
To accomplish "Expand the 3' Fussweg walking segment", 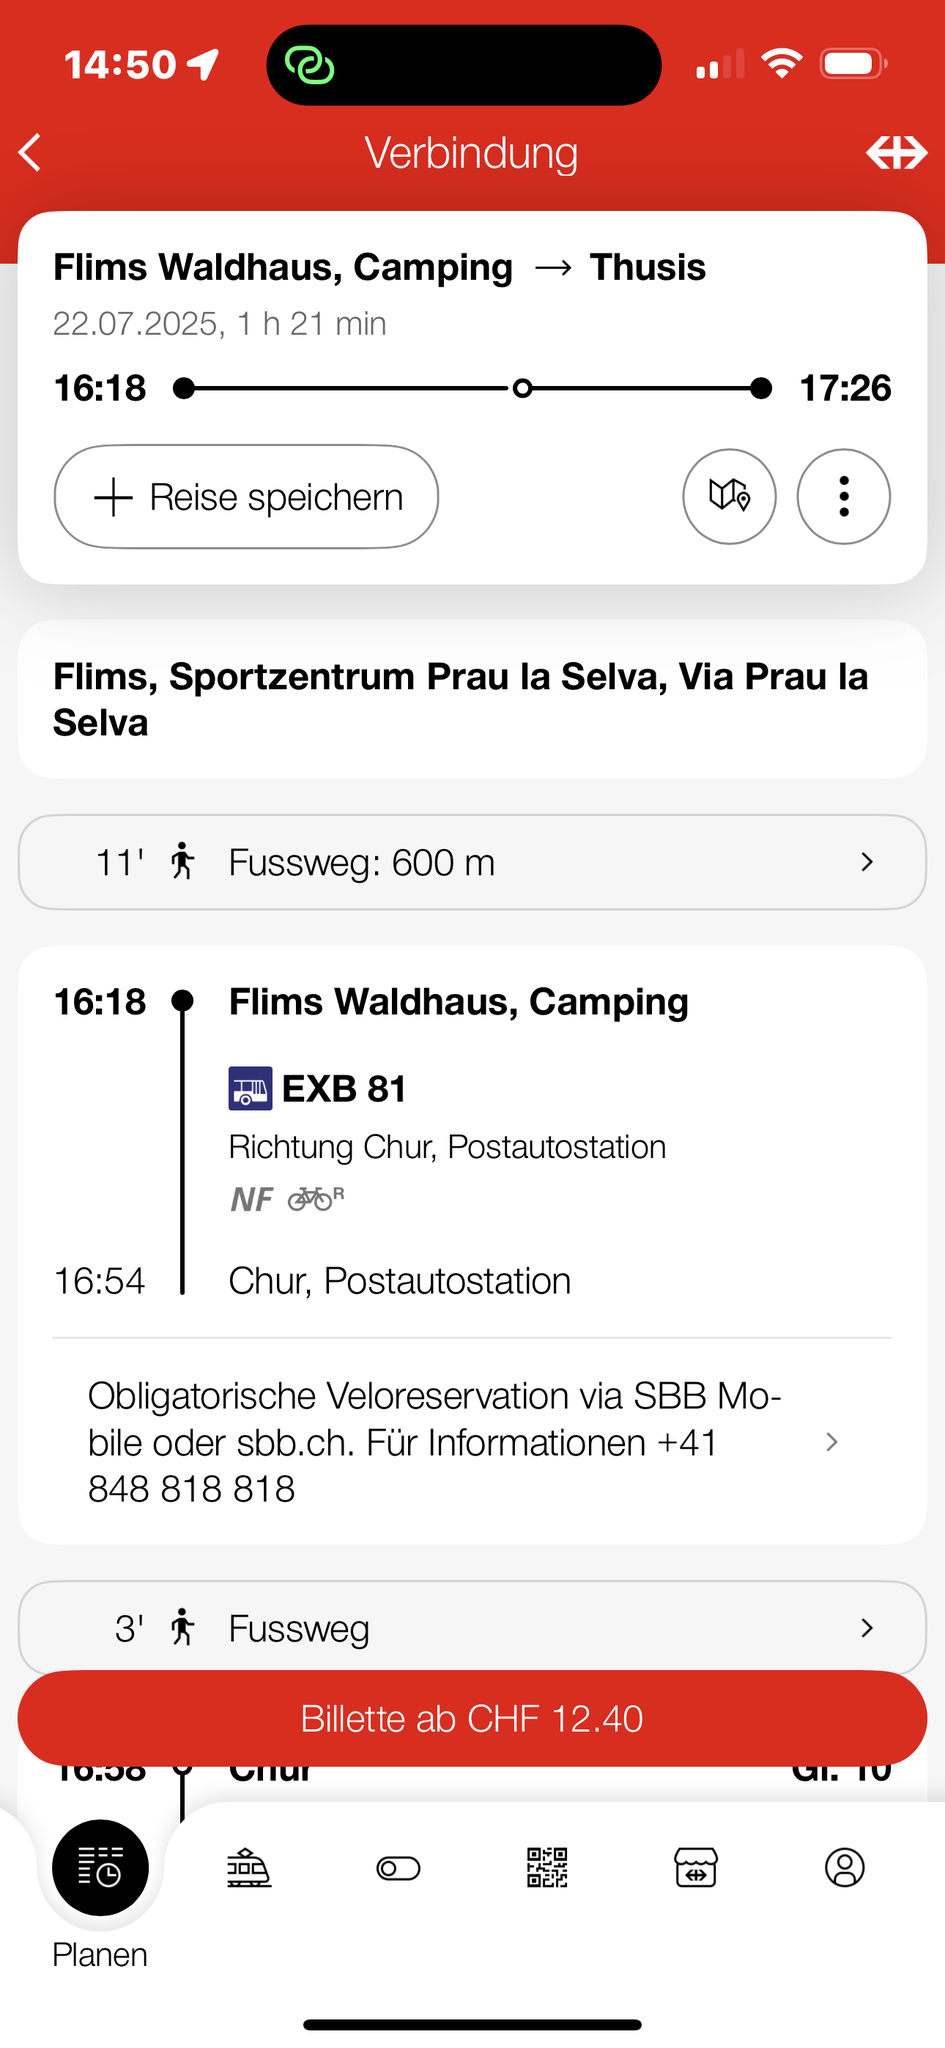I will coord(472,1628).
